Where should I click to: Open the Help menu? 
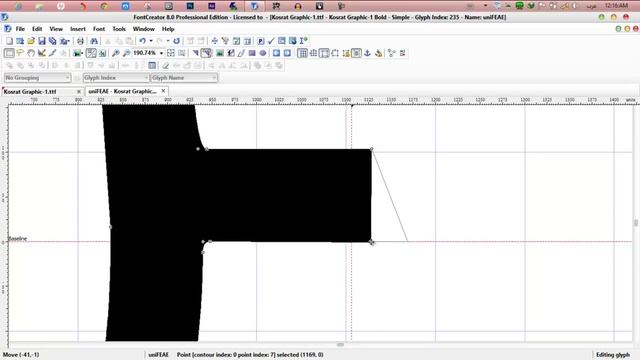[x=168, y=29]
